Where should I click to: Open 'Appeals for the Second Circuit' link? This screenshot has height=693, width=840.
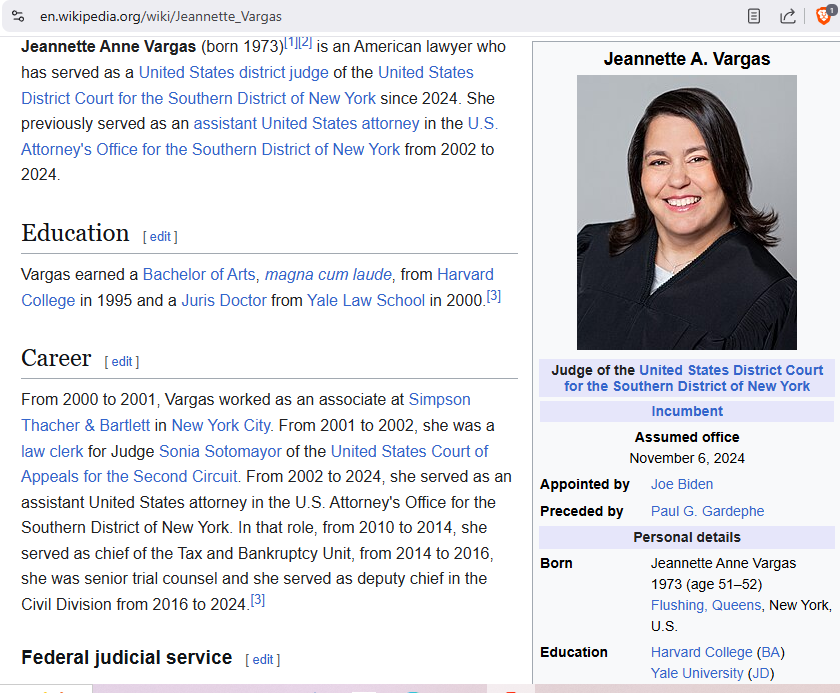click(x=129, y=476)
